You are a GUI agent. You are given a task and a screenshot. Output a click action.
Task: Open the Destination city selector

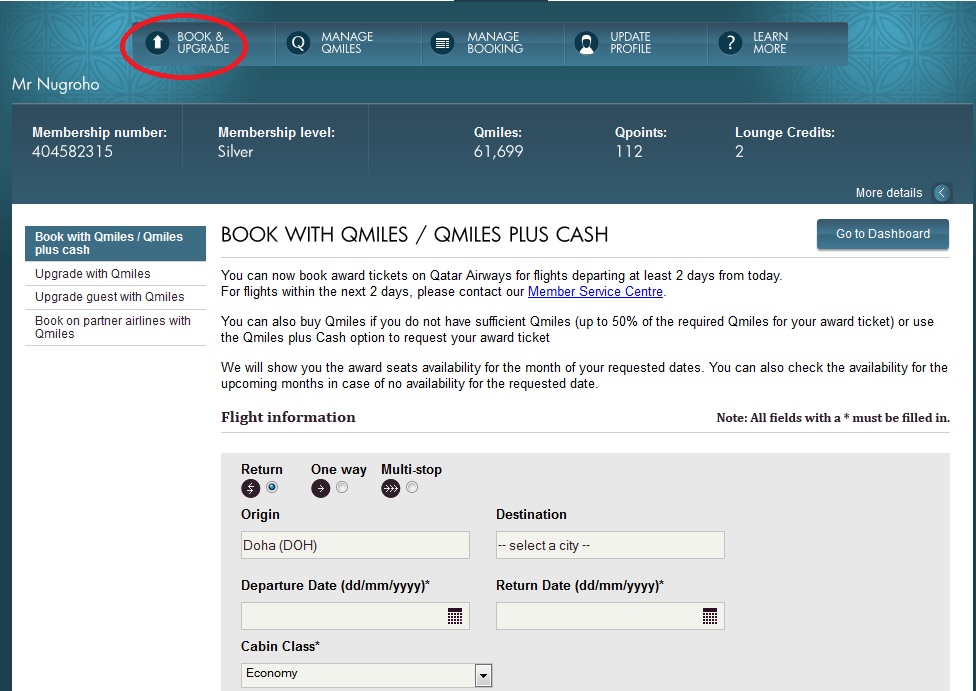click(x=609, y=545)
